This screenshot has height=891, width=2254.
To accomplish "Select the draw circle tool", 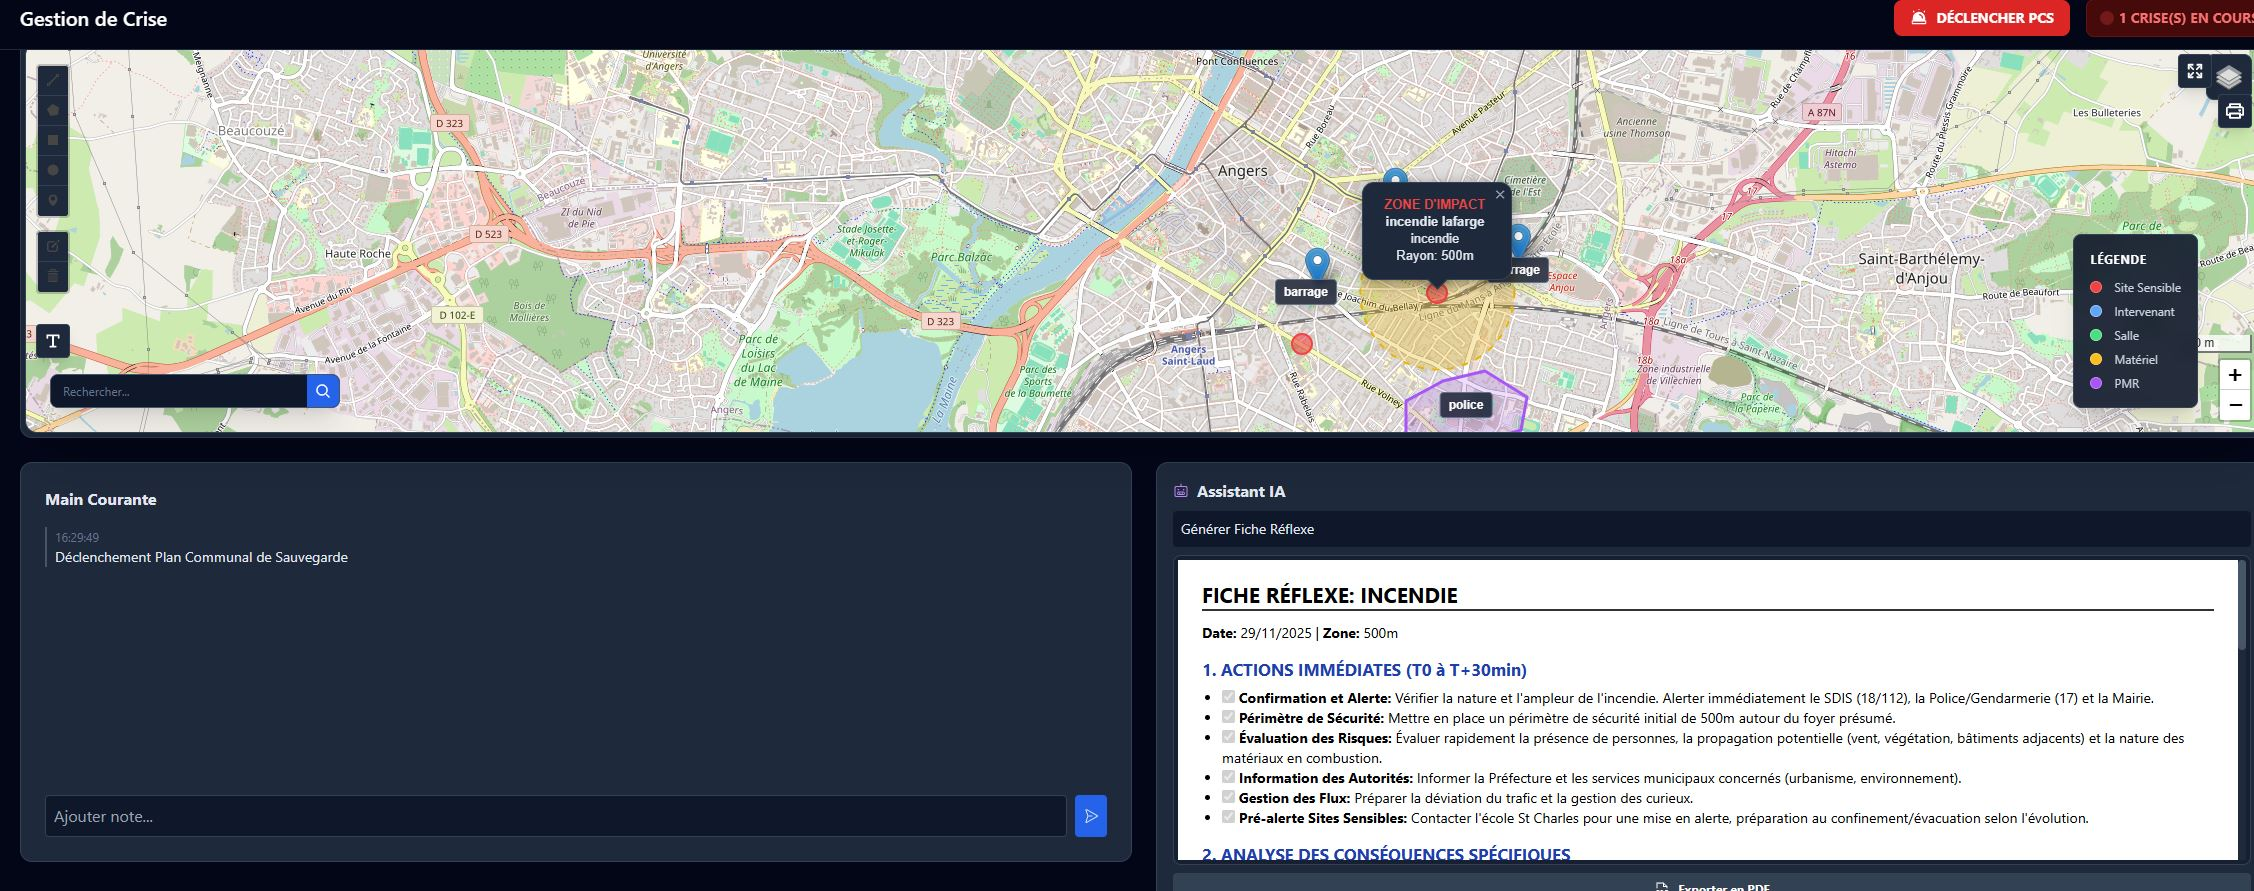I will tap(53, 170).
